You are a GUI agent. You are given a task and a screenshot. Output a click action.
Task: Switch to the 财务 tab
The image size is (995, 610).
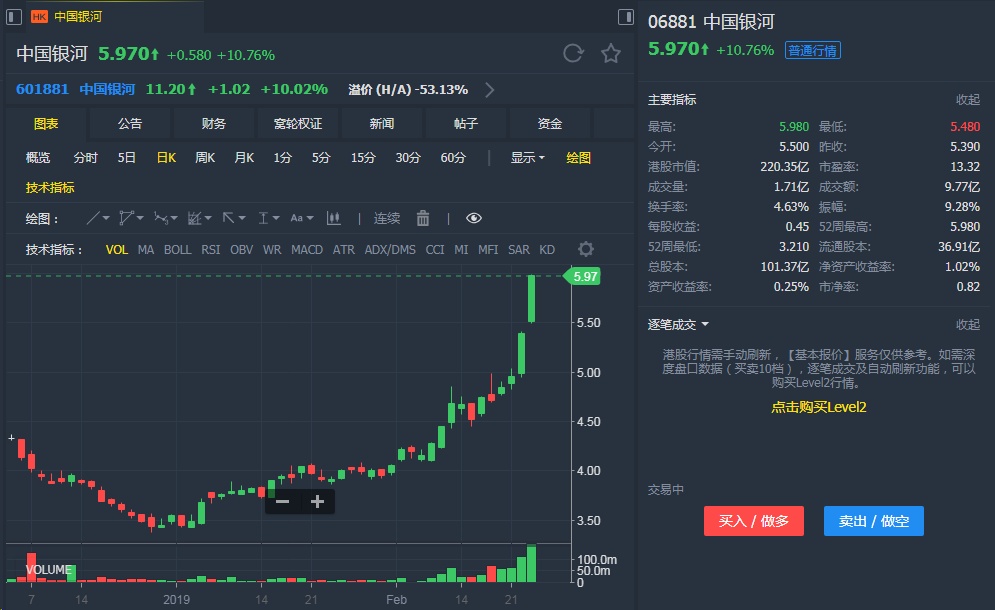(x=213, y=124)
